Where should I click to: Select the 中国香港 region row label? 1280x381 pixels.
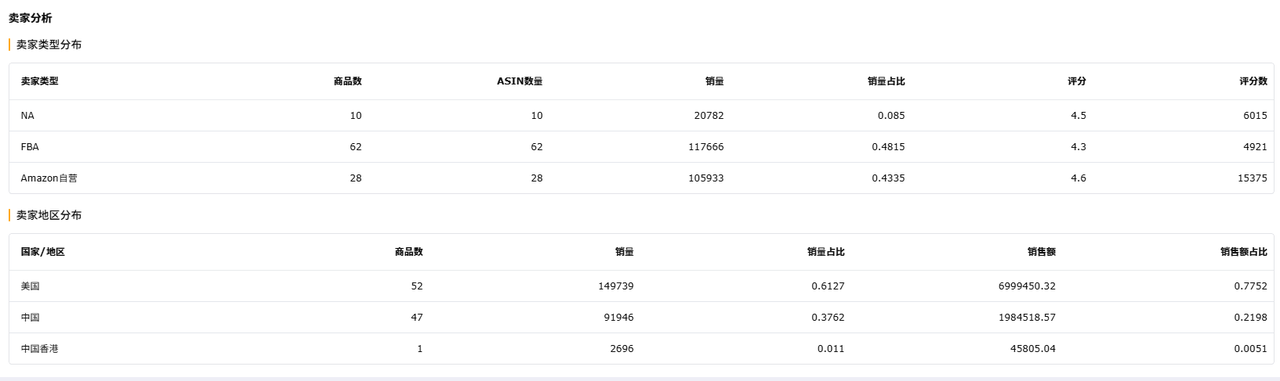40,349
